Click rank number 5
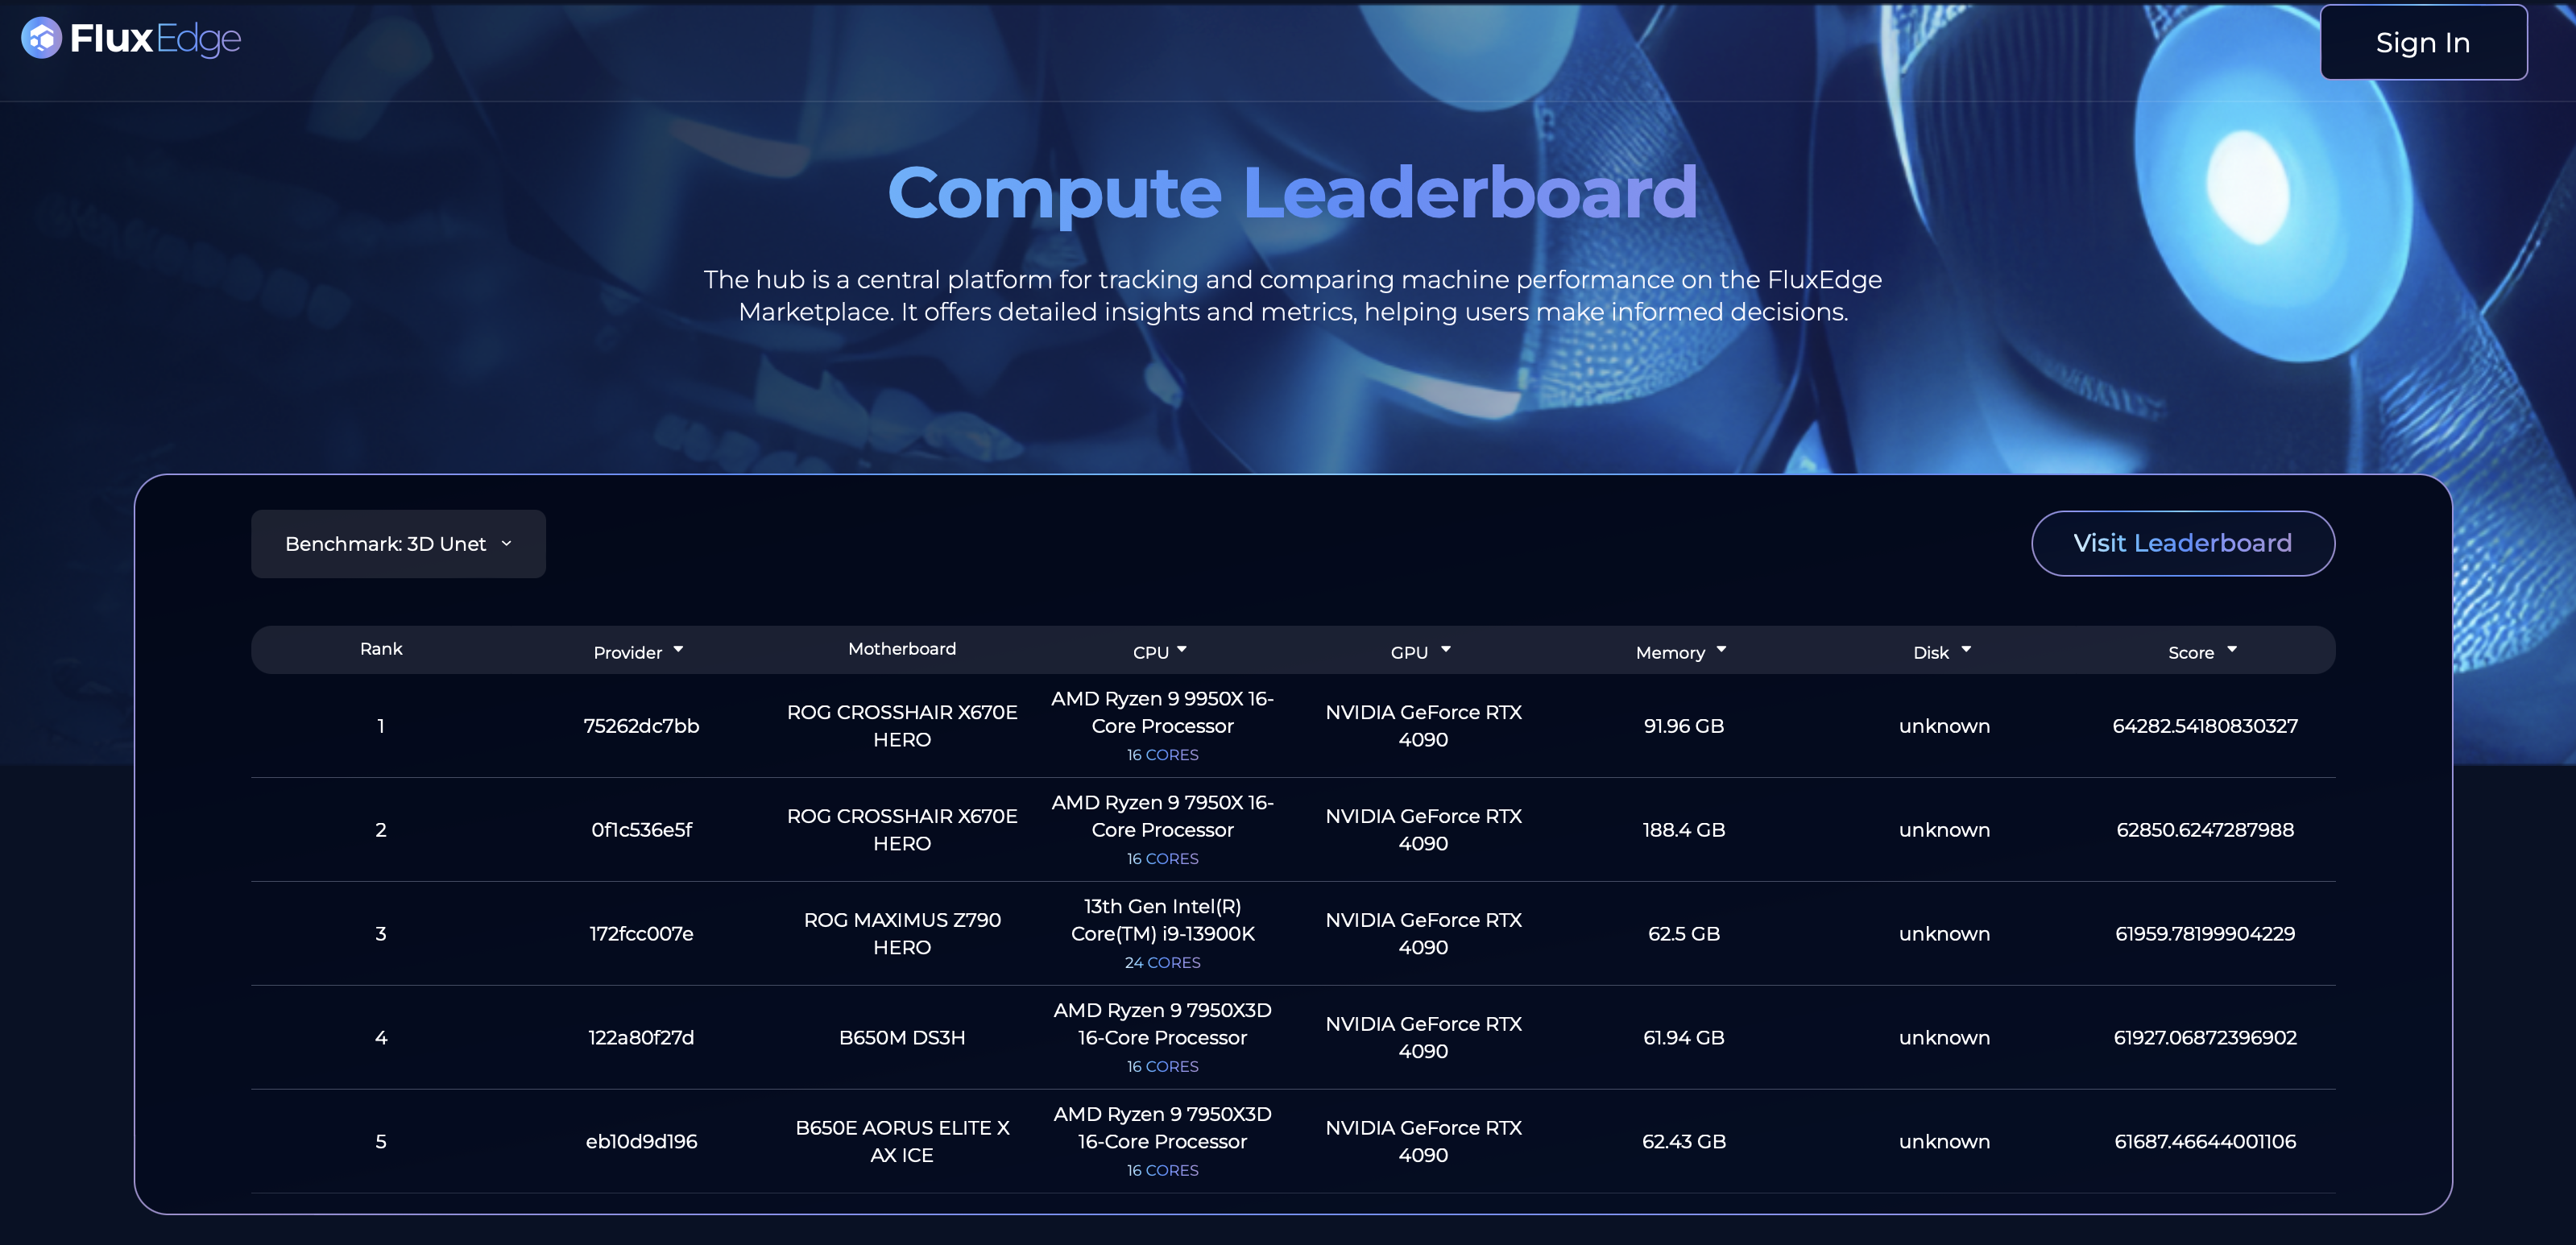 [381, 1142]
